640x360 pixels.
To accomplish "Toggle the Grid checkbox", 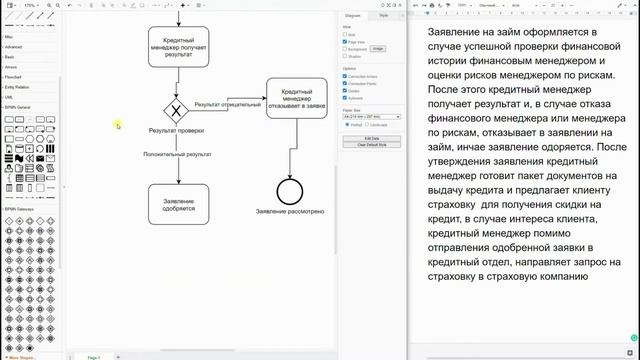I will [x=345, y=35].
